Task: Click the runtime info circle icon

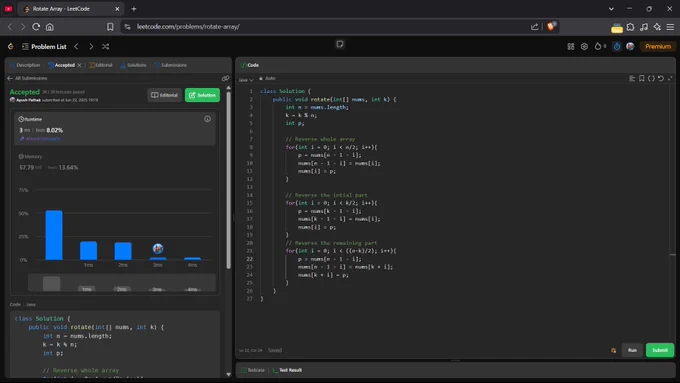Action: pos(207,119)
